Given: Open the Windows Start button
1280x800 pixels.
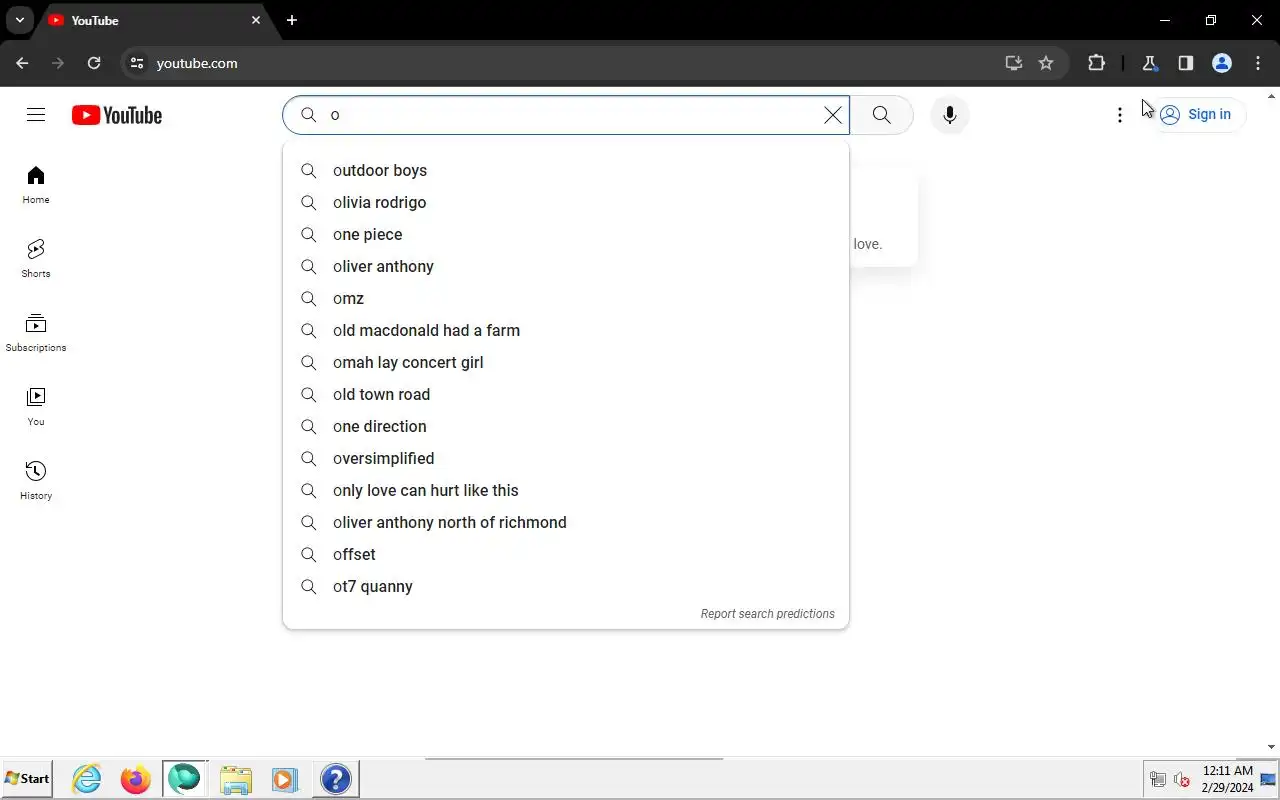Looking at the screenshot, I should pos(27,779).
